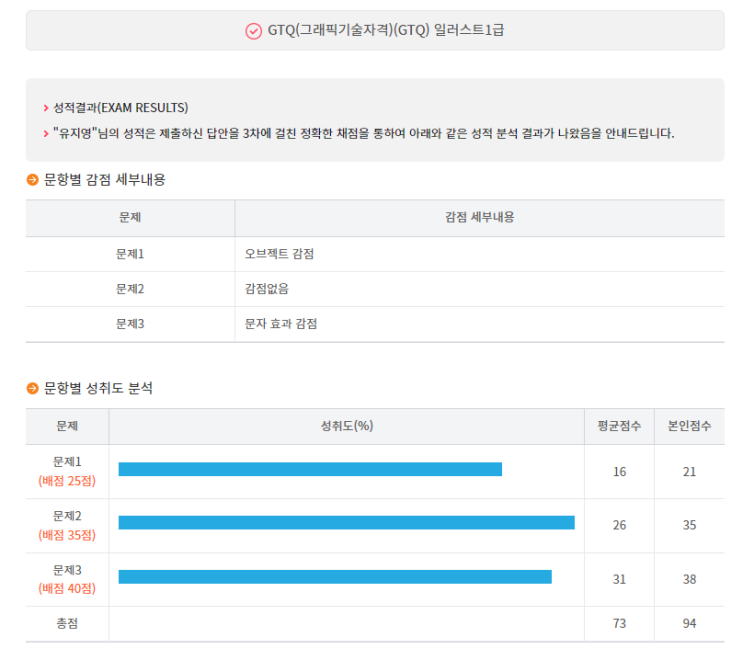Select the total average score 73
The height and width of the screenshot is (660, 743).
click(619, 624)
